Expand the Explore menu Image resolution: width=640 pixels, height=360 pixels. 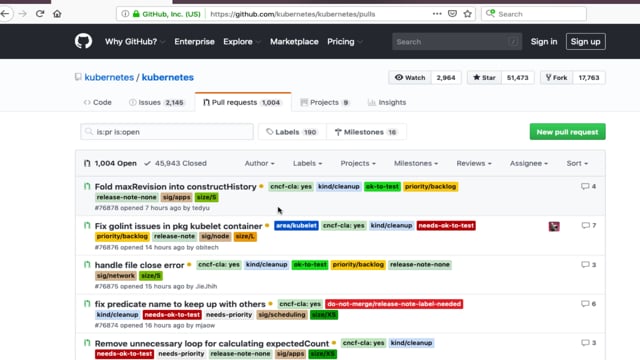(x=242, y=42)
